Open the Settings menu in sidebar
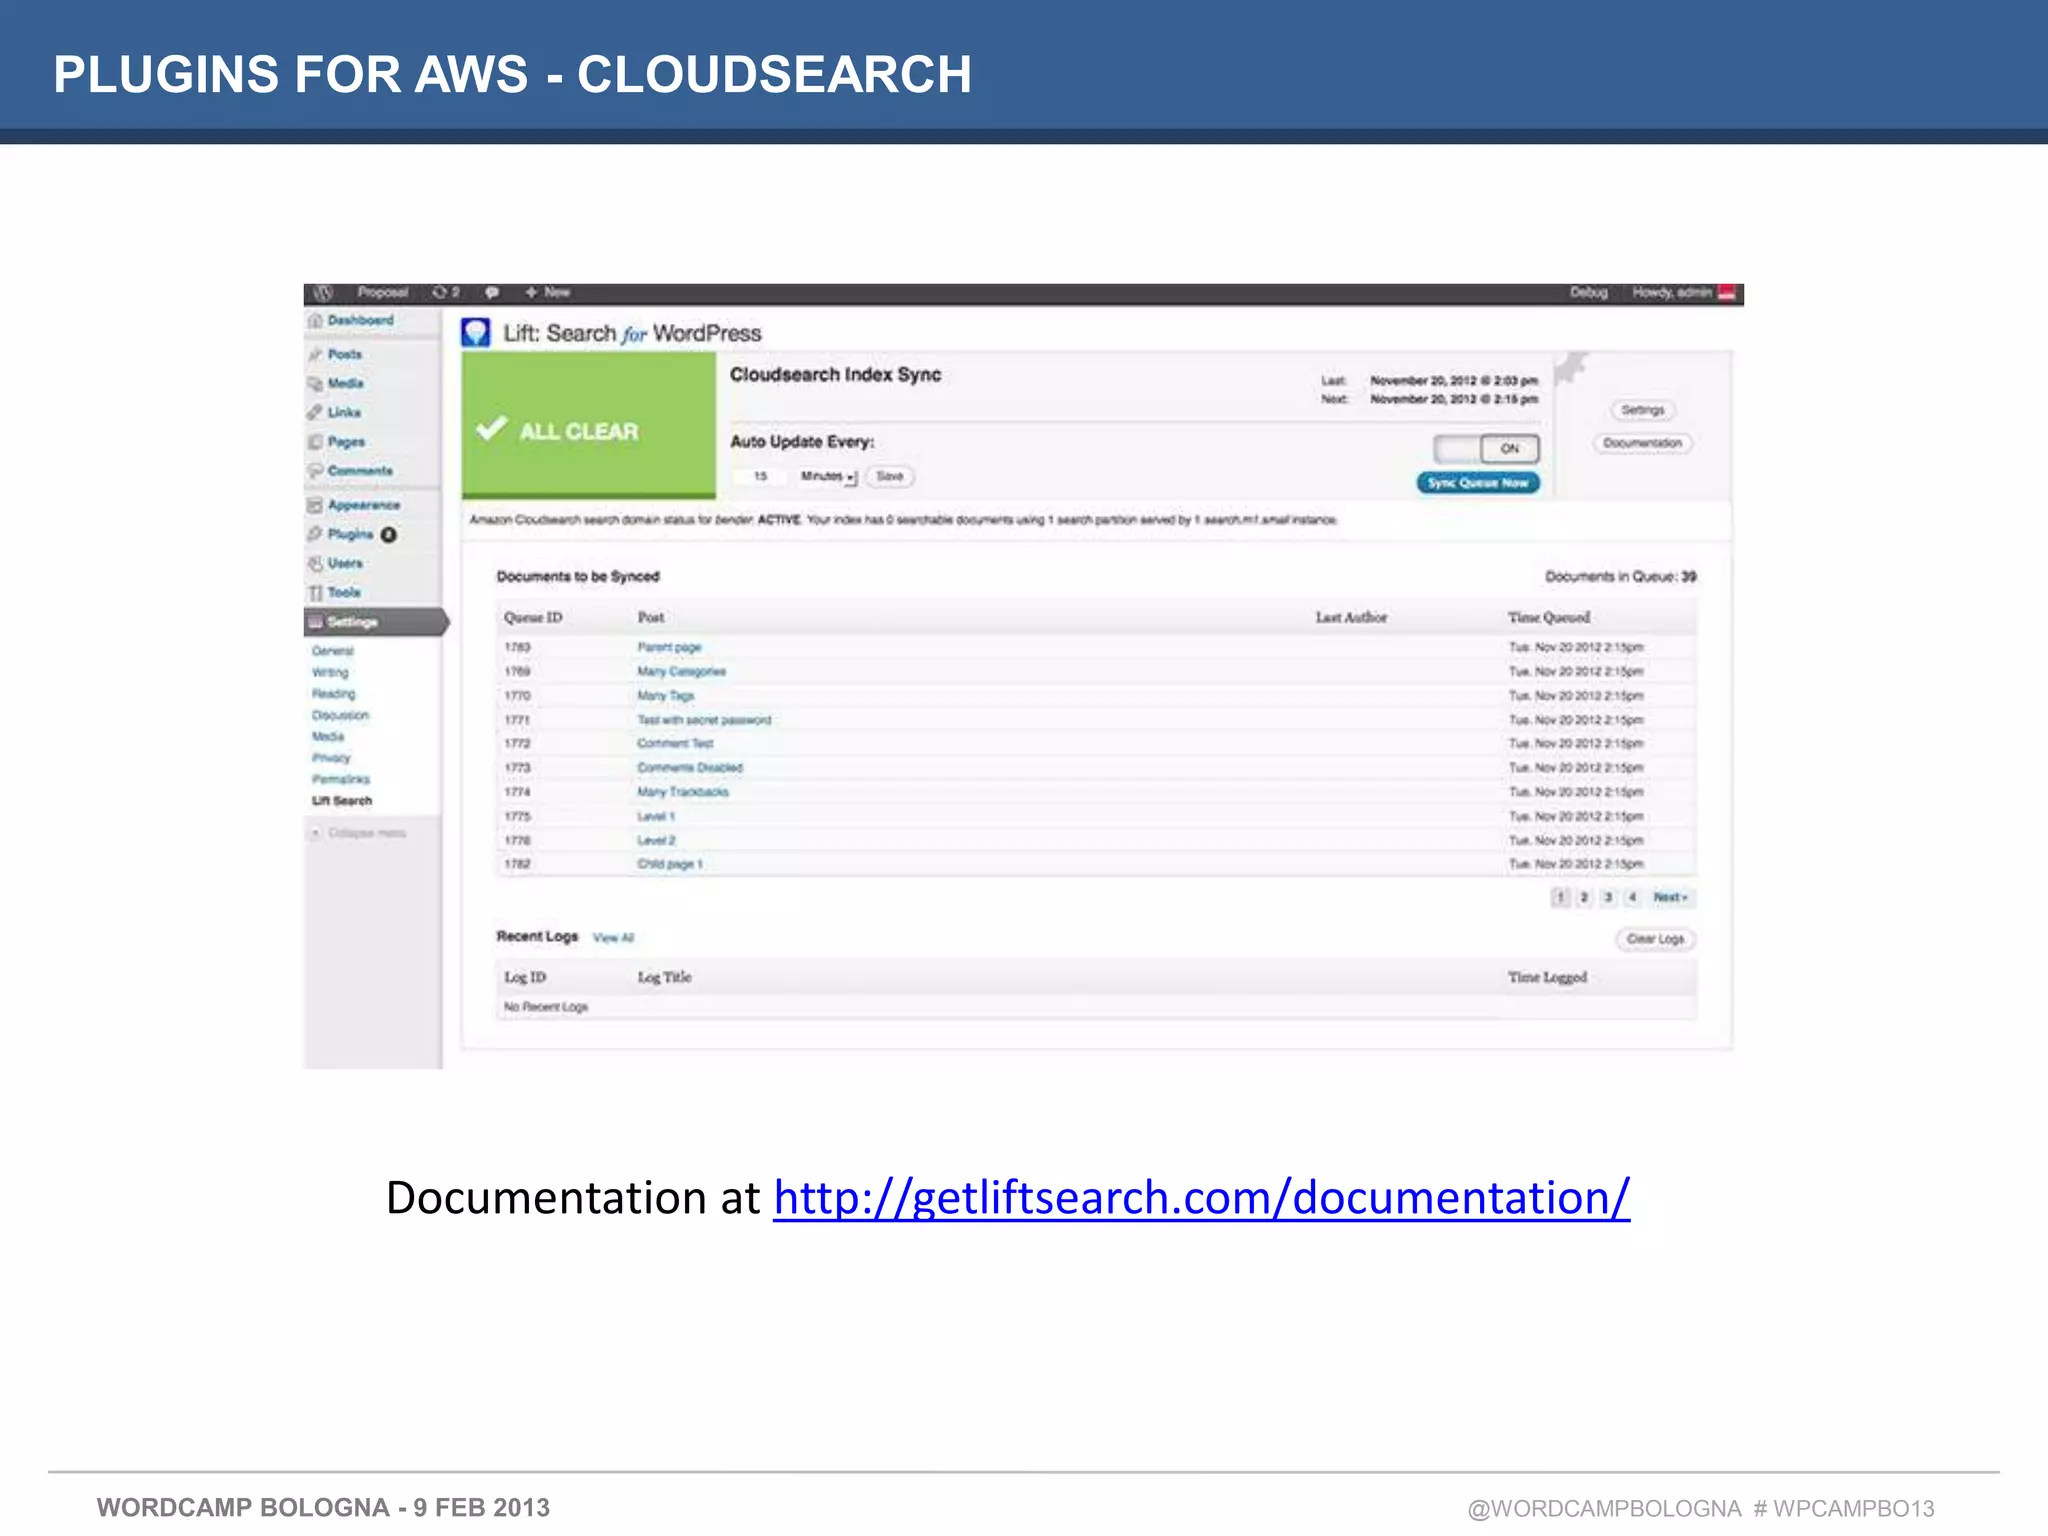The height and width of the screenshot is (1536, 2048). tap(375, 622)
